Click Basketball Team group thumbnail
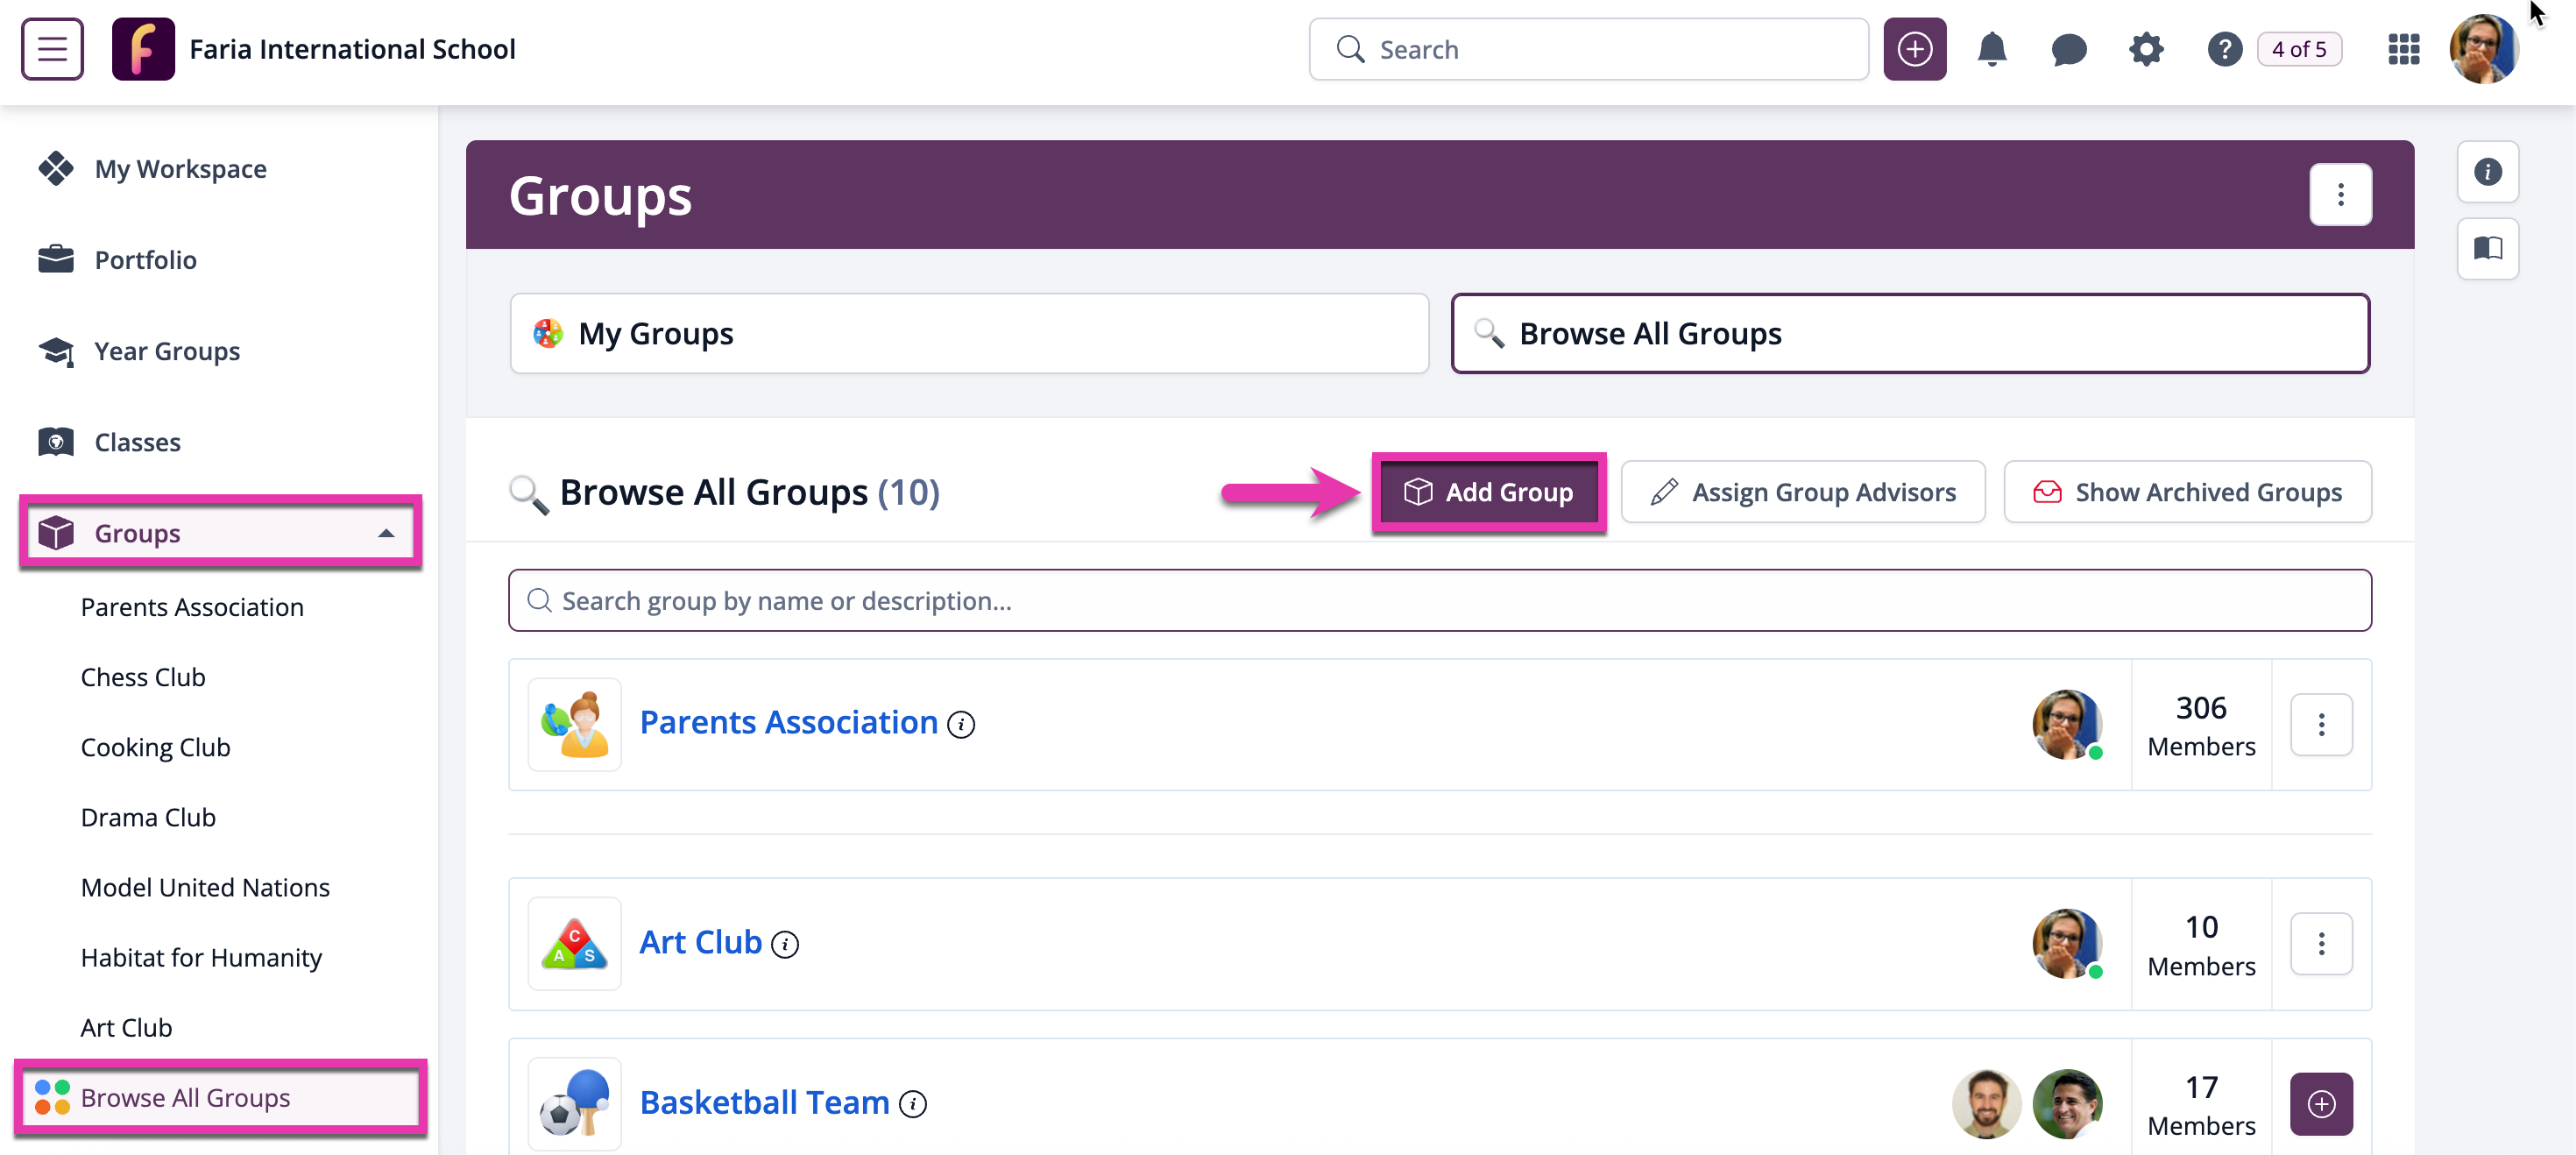The width and height of the screenshot is (2576, 1155). click(x=574, y=1102)
